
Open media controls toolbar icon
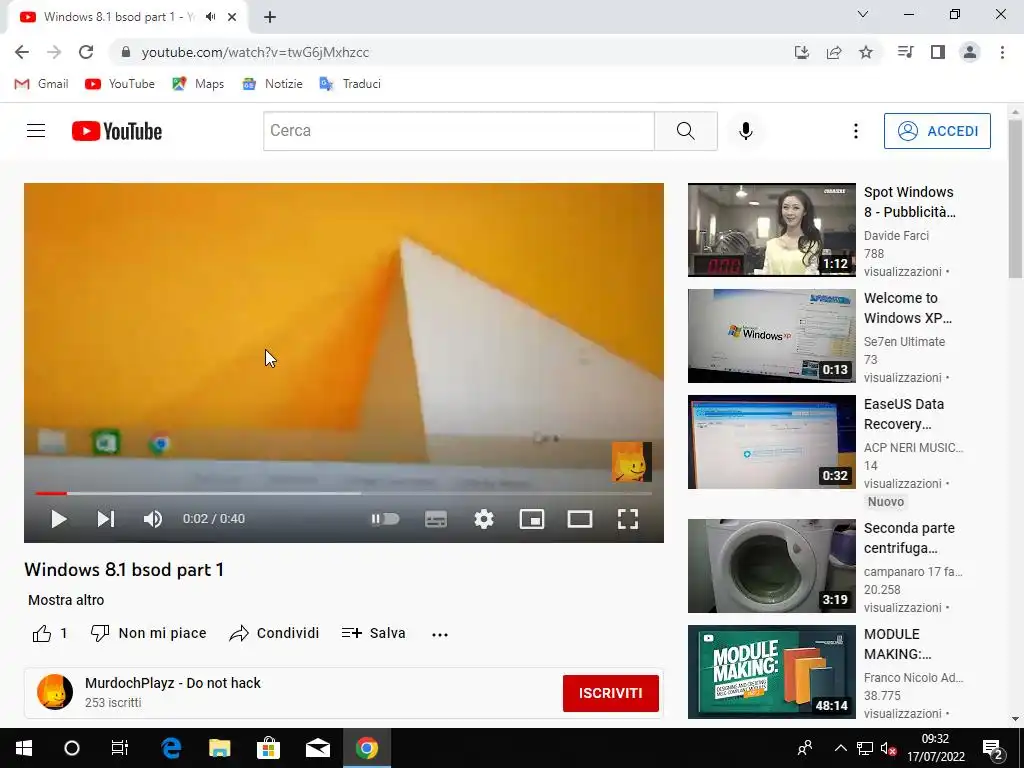coord(905,52)
